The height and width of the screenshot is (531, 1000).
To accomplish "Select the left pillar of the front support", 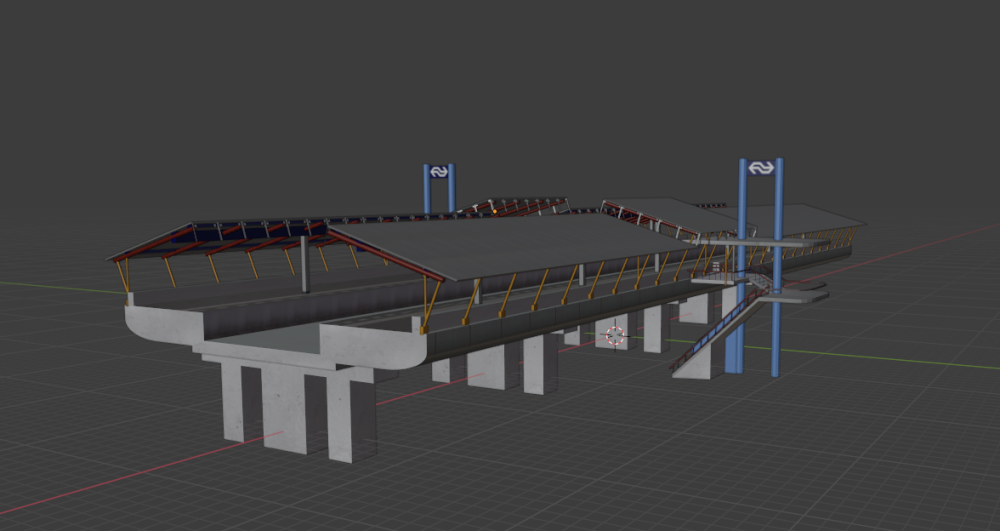I will point(236,400).
